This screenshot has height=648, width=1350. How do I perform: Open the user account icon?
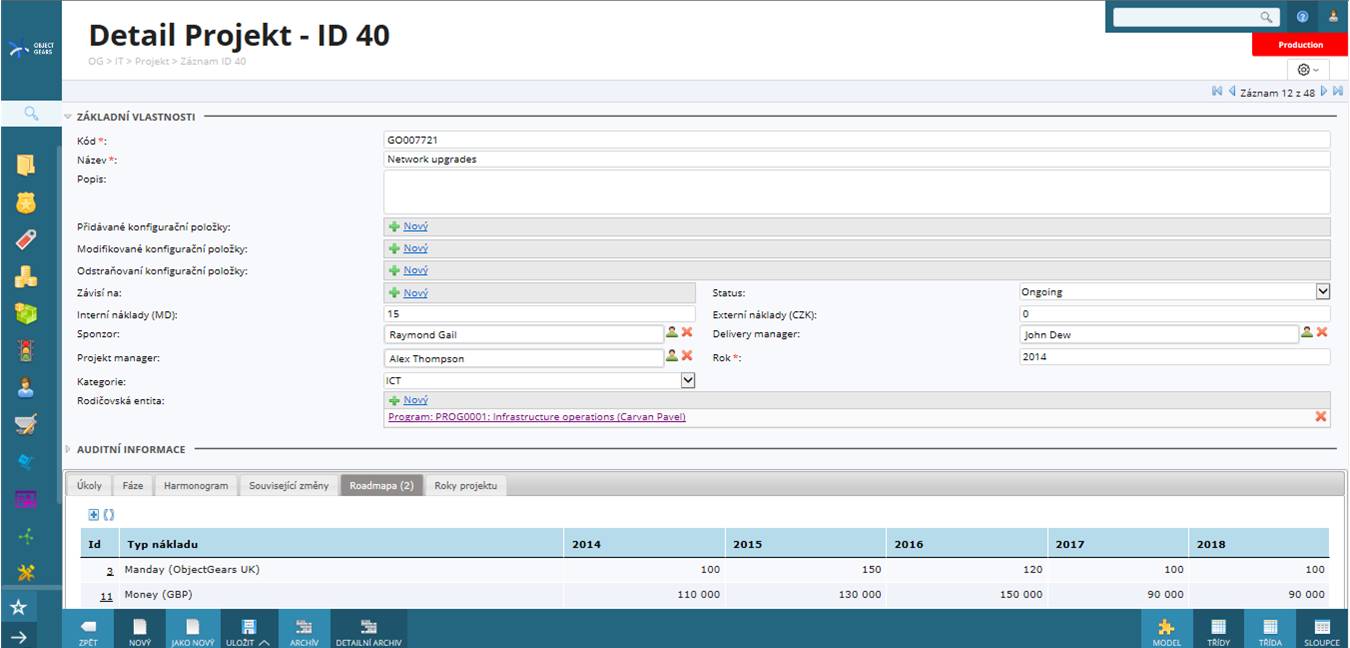coord(1333,17)
